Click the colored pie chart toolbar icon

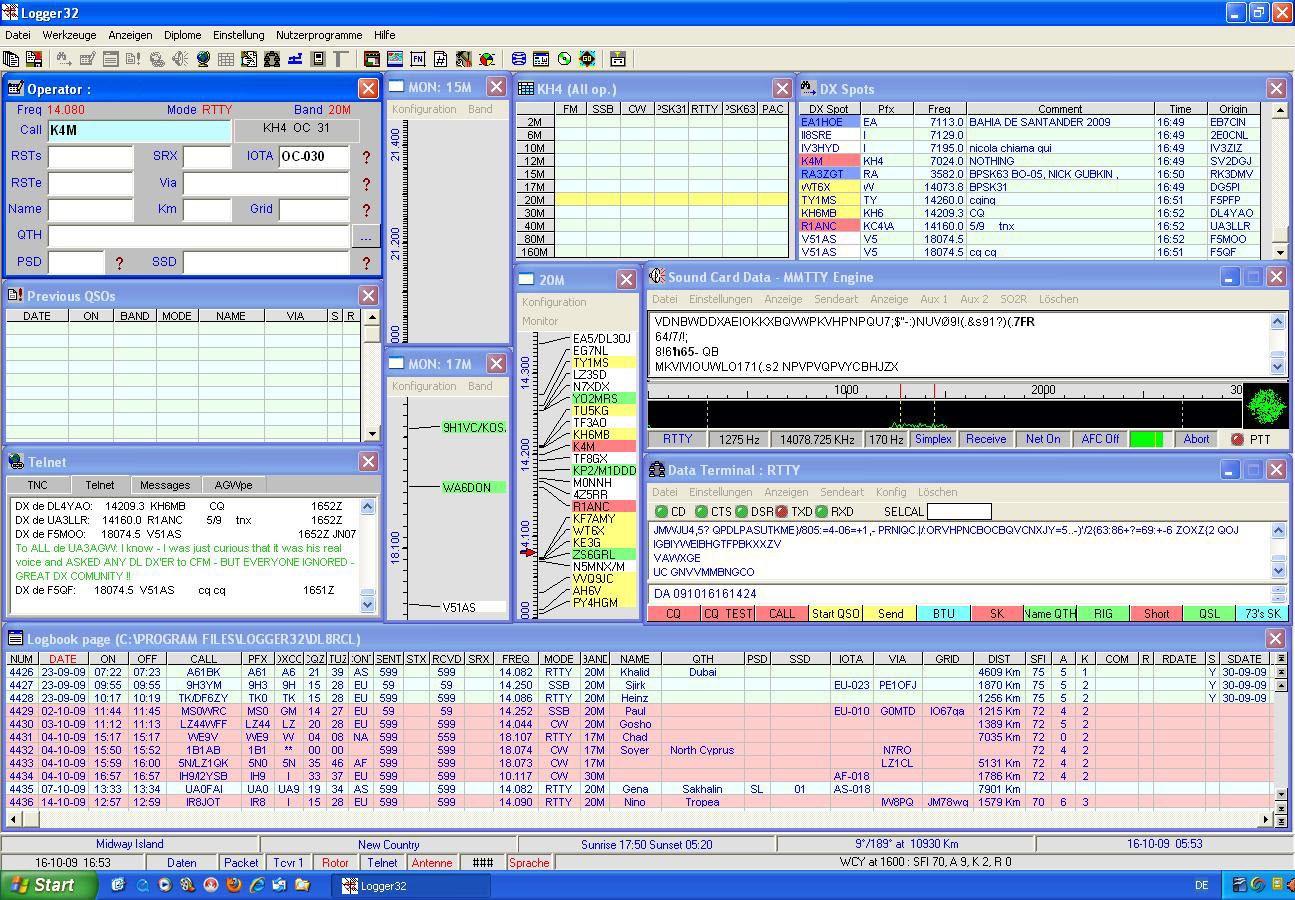point(487,59)
